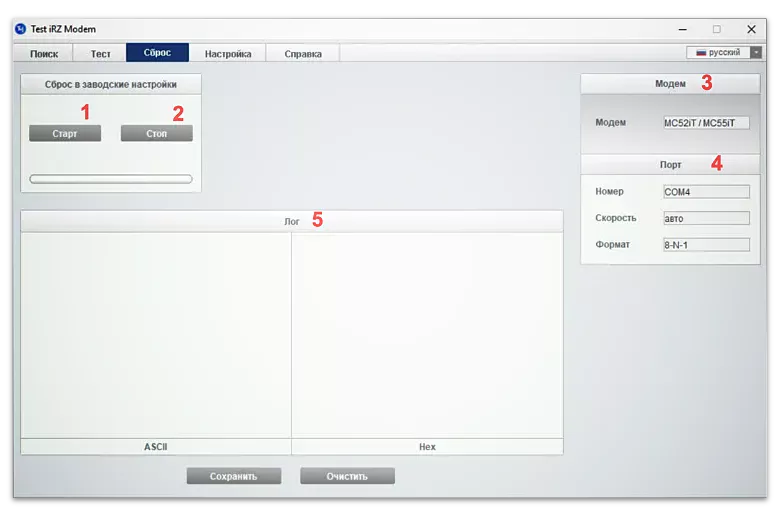Click the Модем model field
Viewport: 780px width, 513px height.
(705, 123)
